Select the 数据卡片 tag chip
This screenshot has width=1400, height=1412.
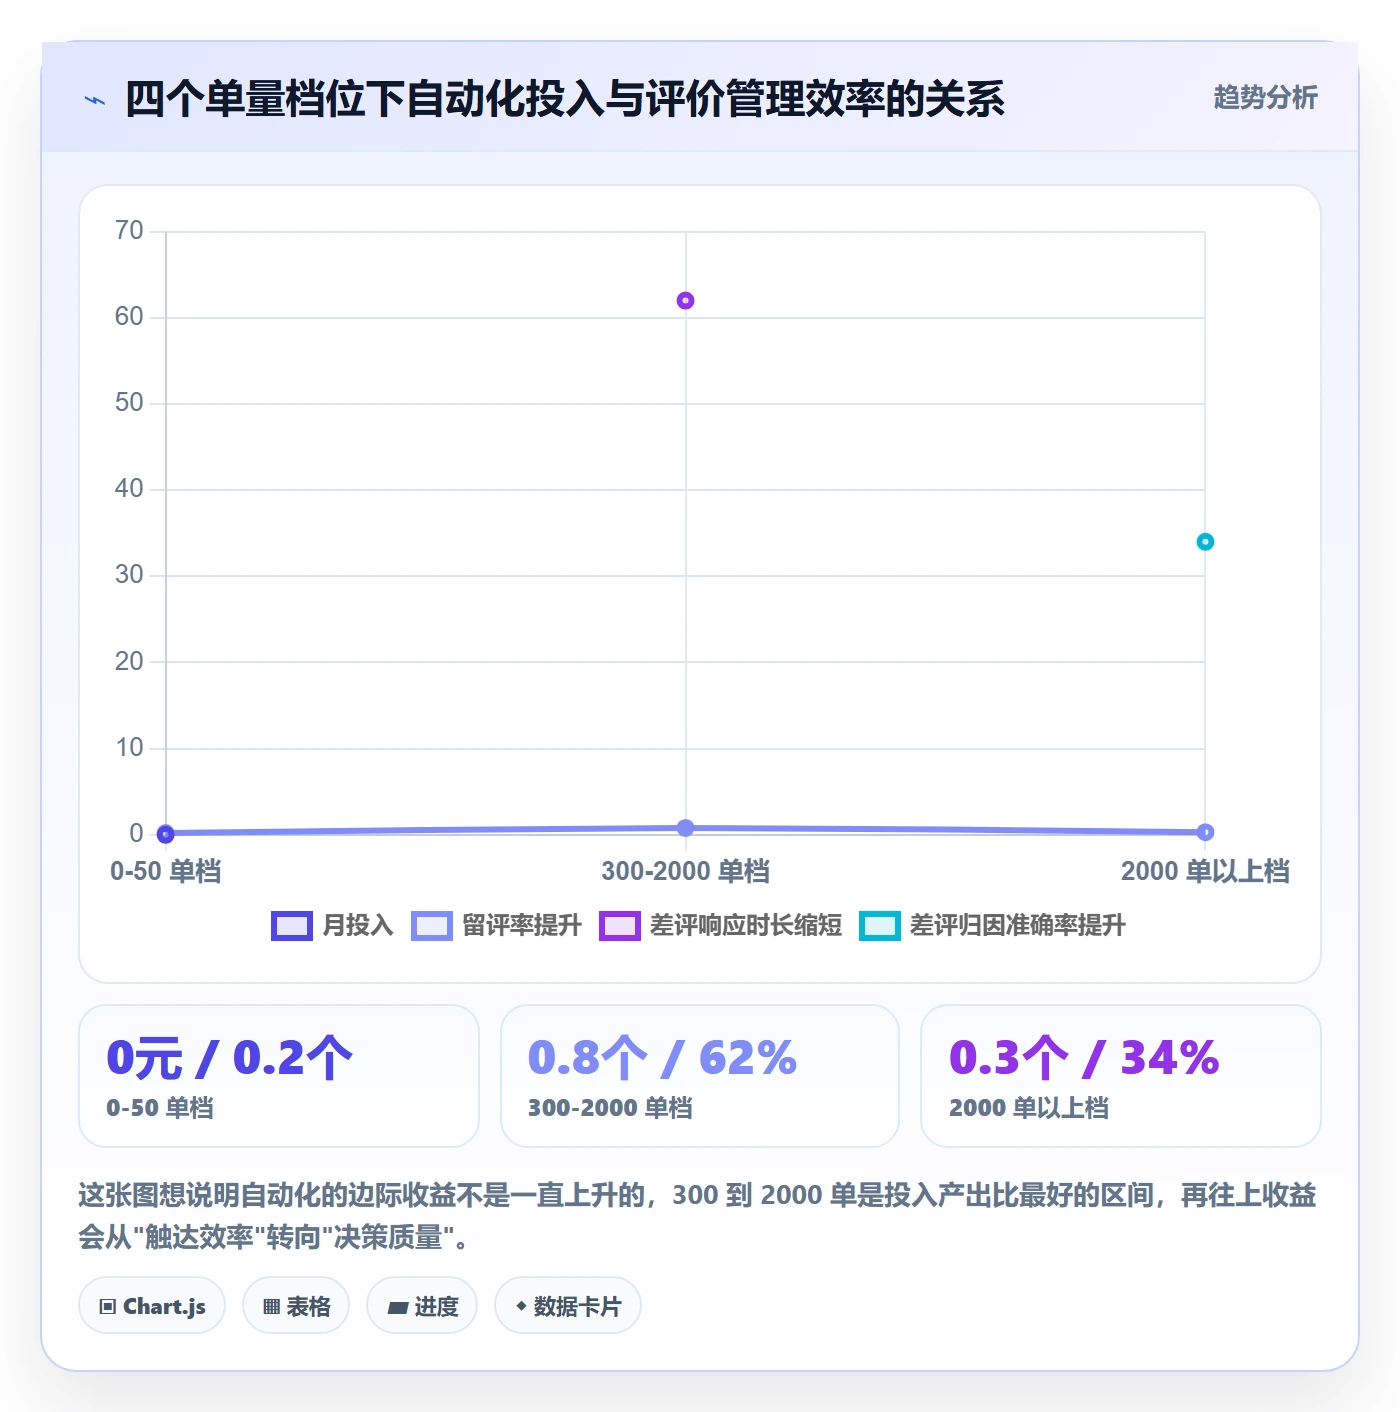568,1305
